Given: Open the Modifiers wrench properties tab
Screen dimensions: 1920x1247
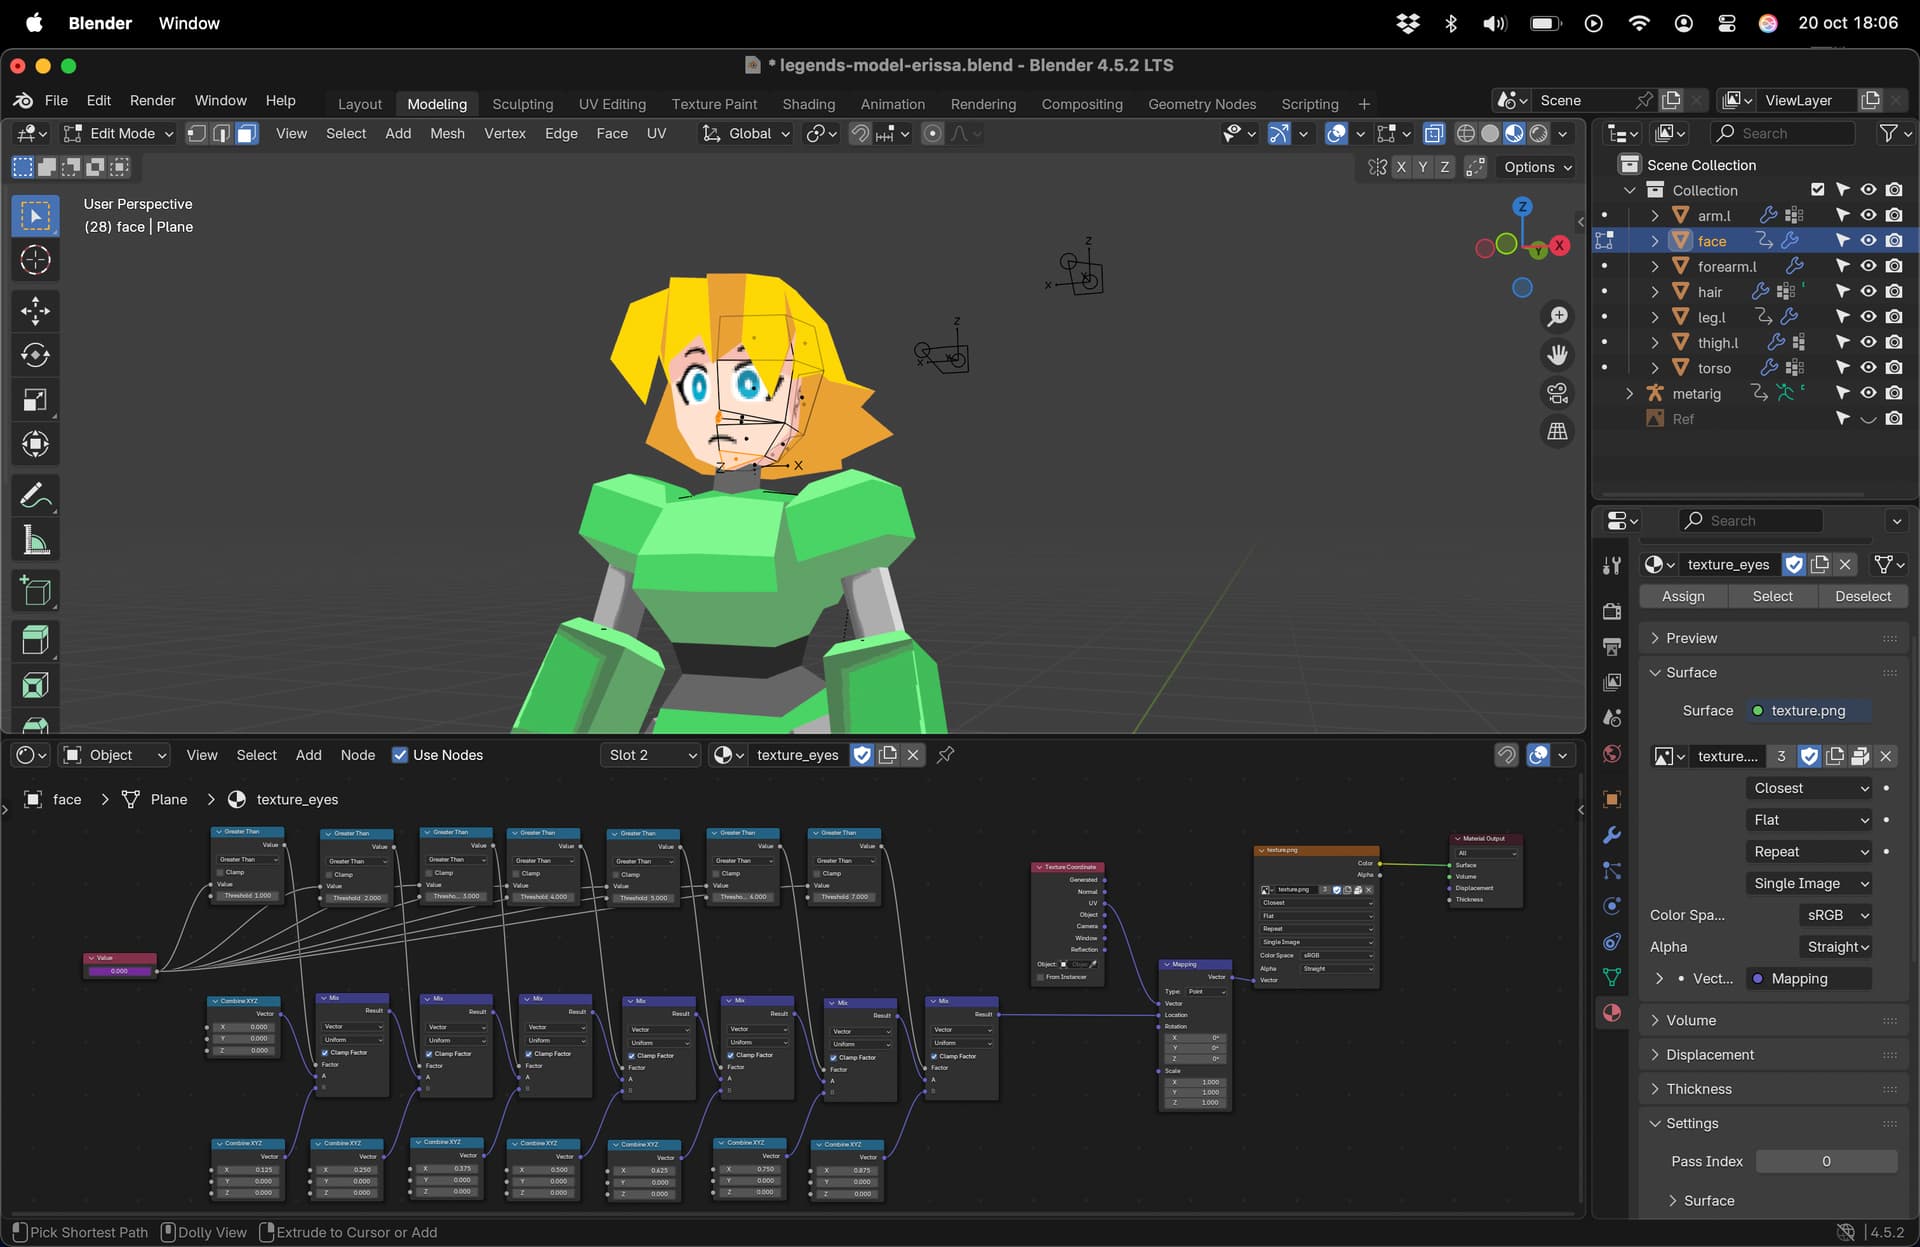Looking at the screenshot, I should coord(1611,835).
